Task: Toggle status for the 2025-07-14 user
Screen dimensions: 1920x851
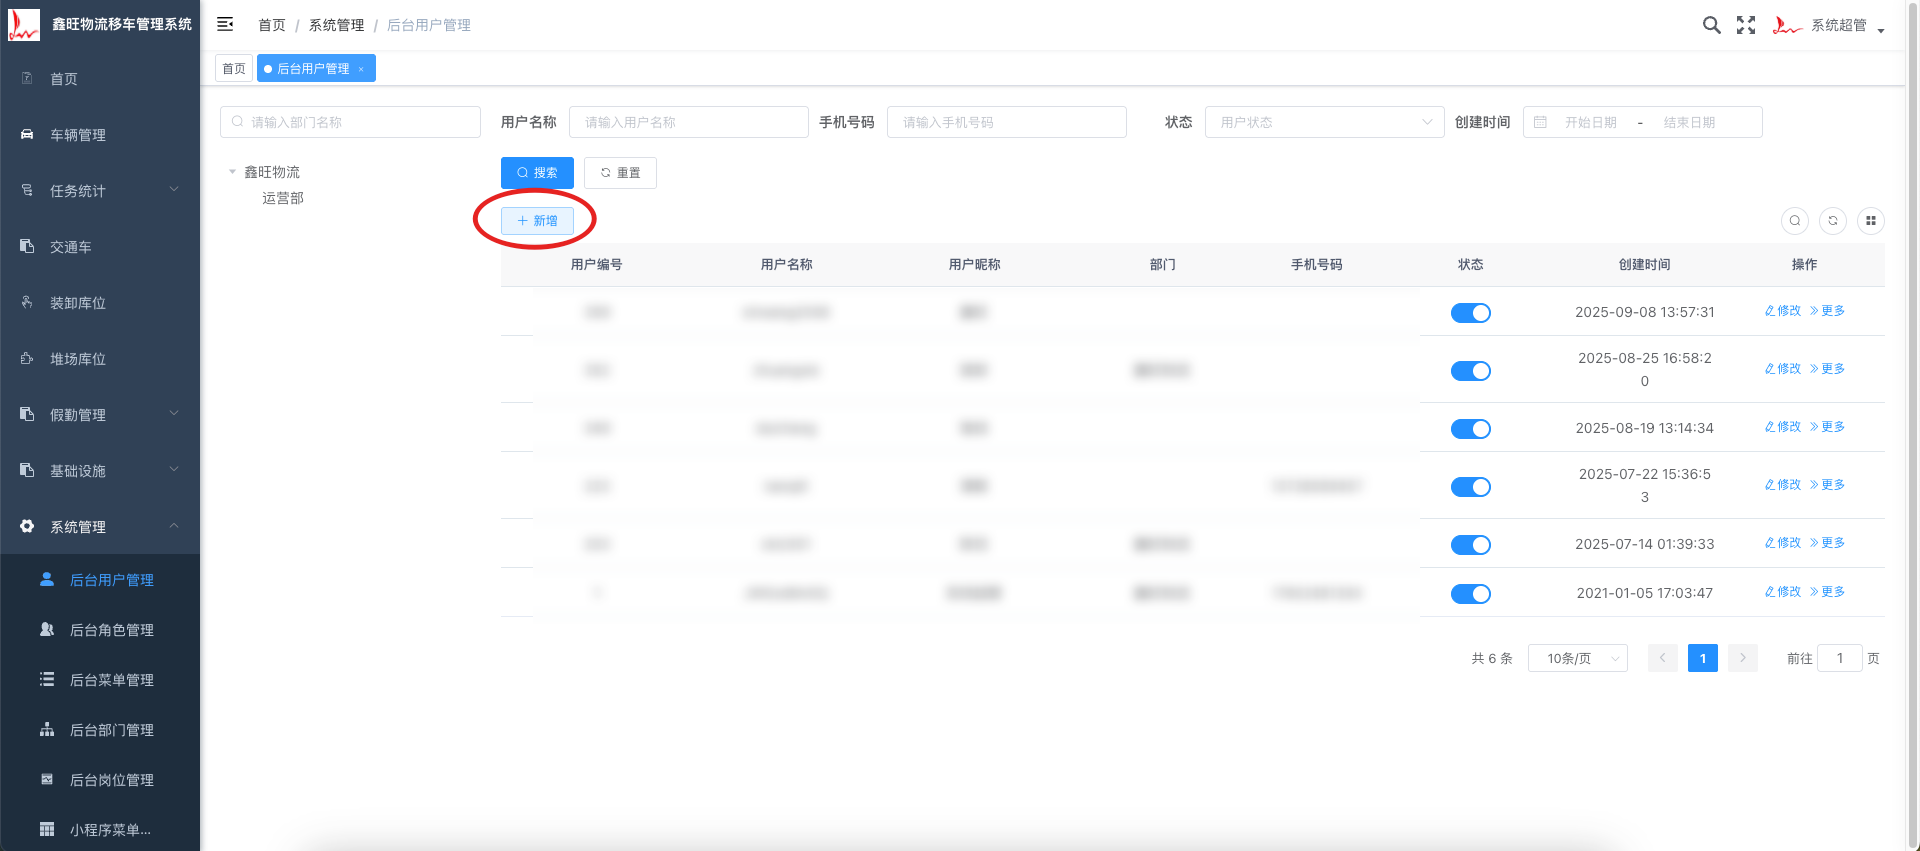Action: (x=1471, y=545)
